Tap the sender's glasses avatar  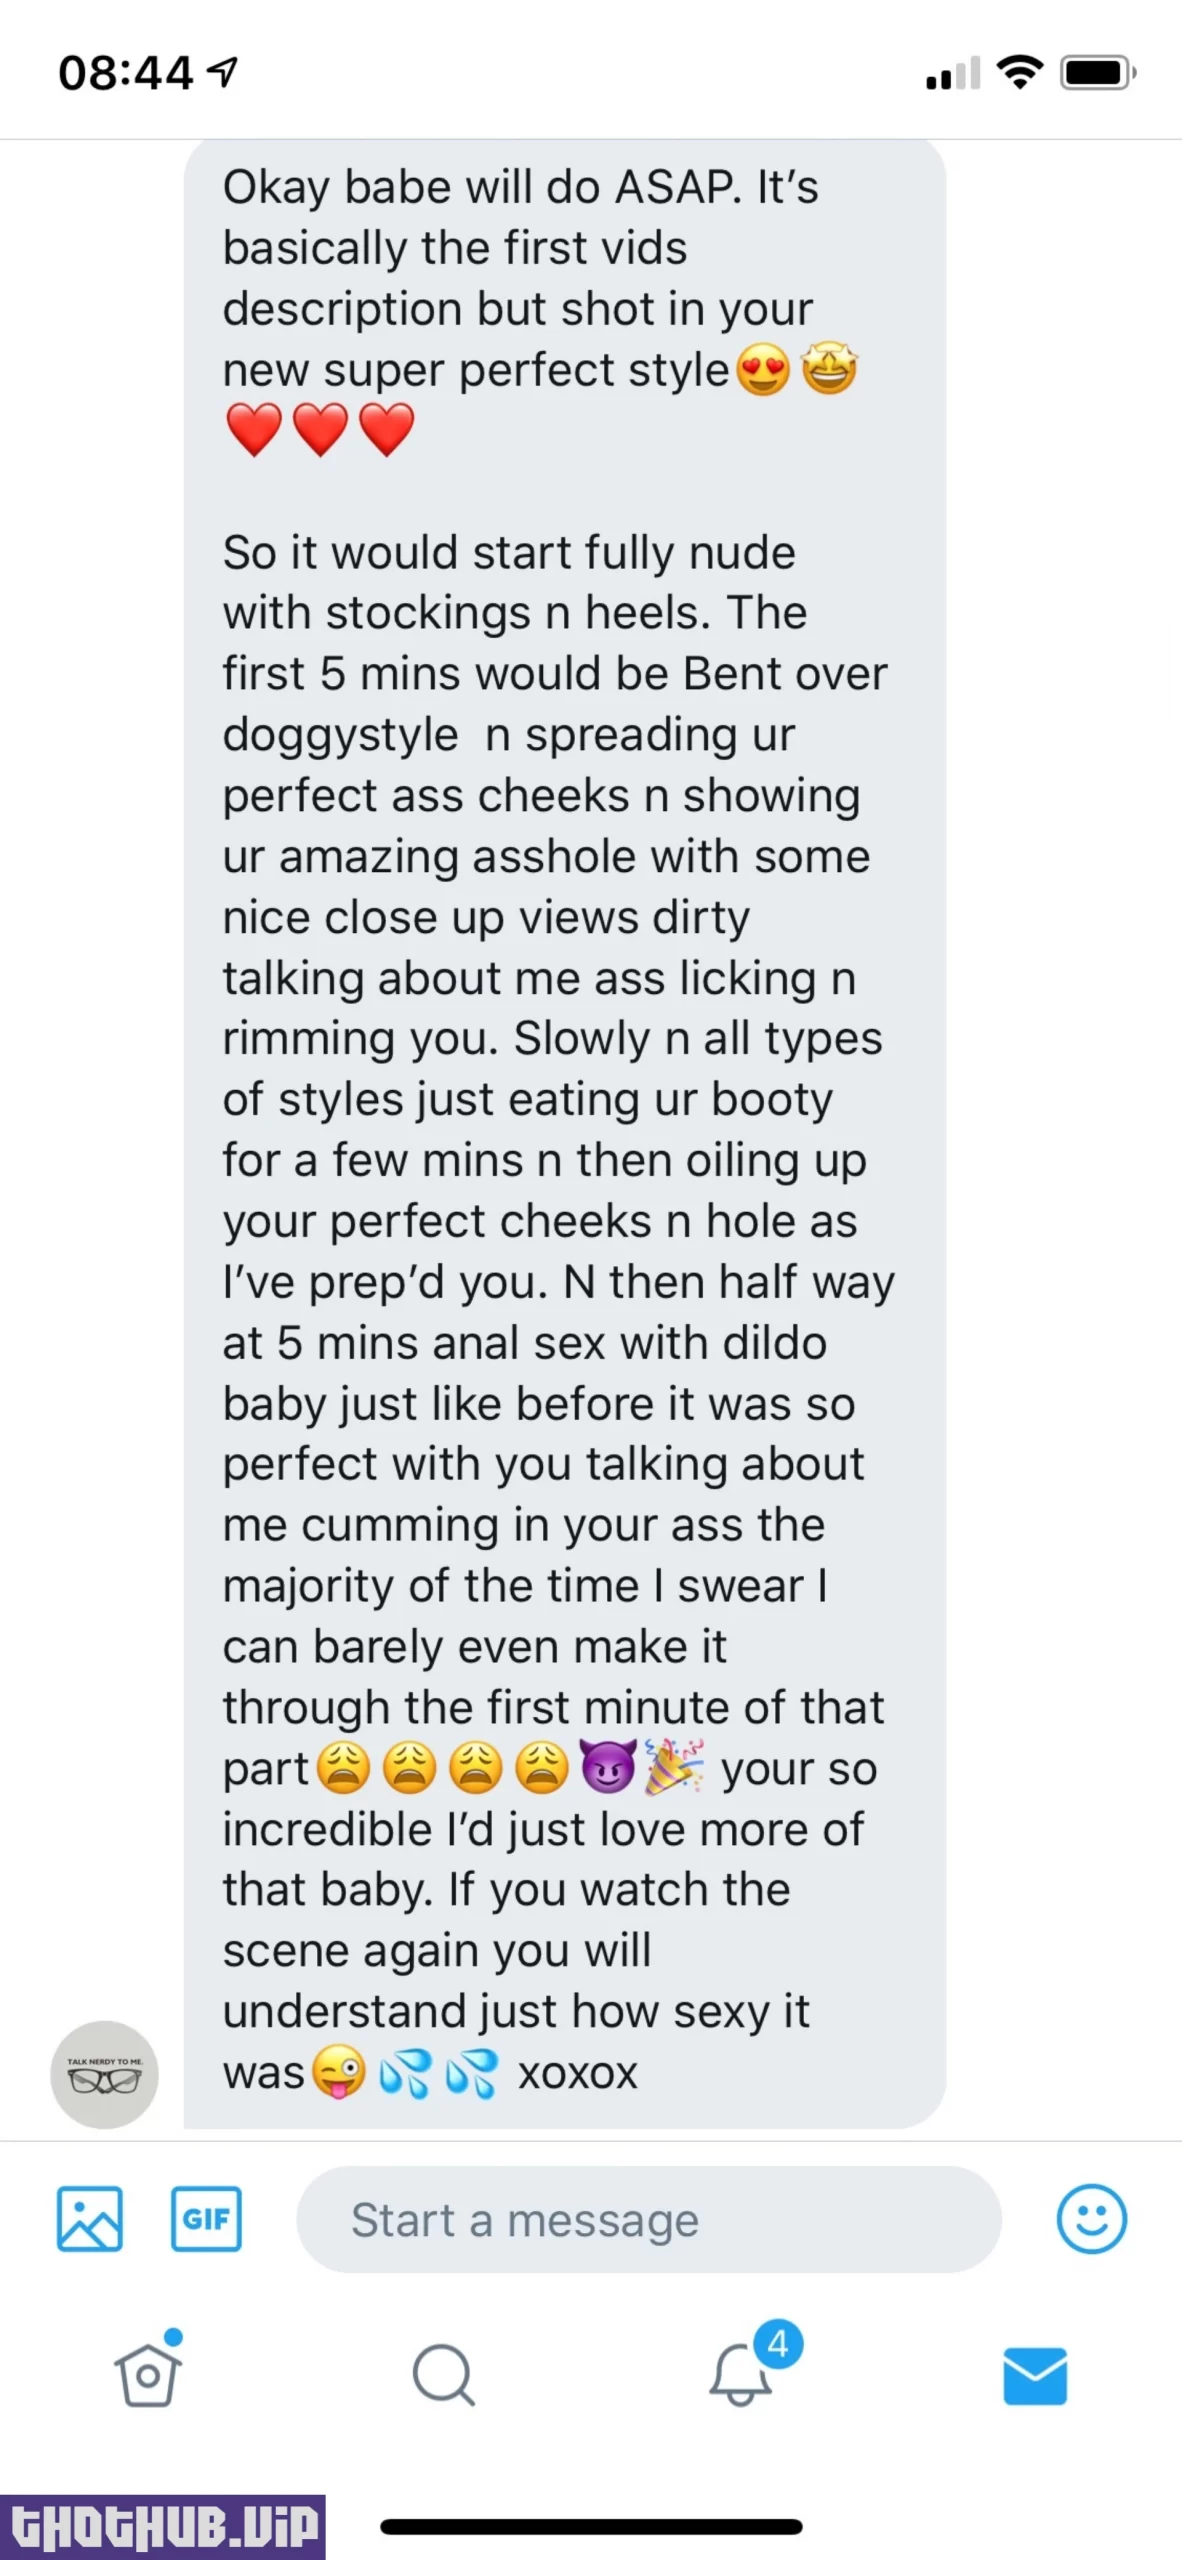click(x=104, y=2073)
